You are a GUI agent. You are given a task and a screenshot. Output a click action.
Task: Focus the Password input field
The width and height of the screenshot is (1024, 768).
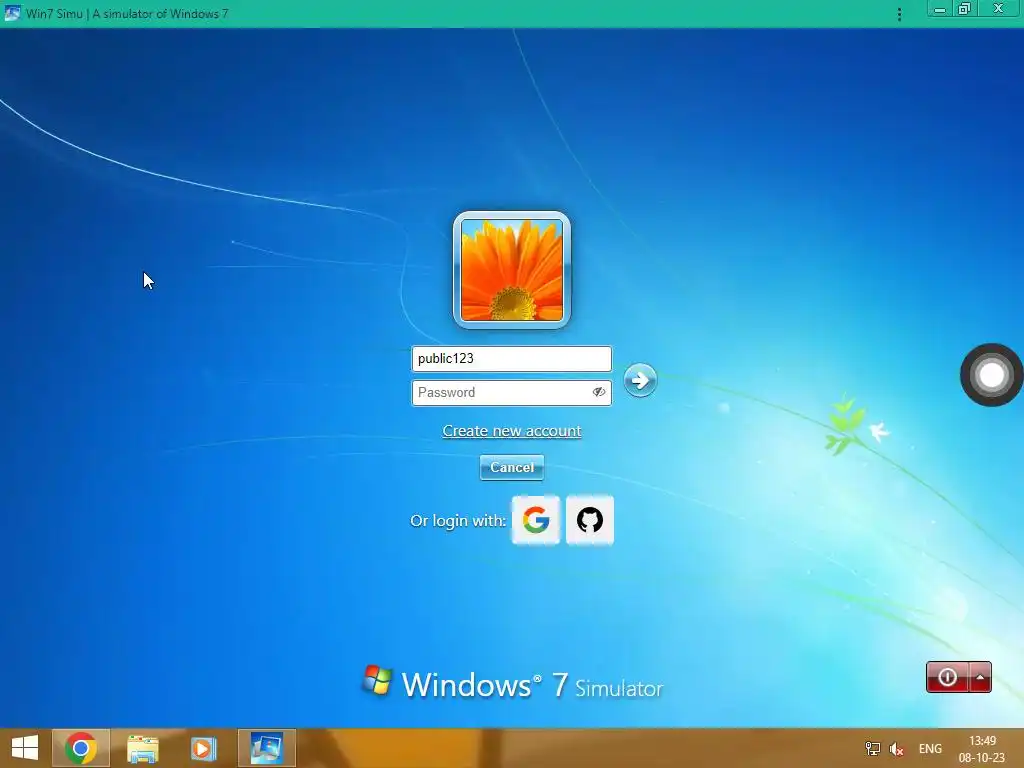pyautogui.click(x=511, y=392)
